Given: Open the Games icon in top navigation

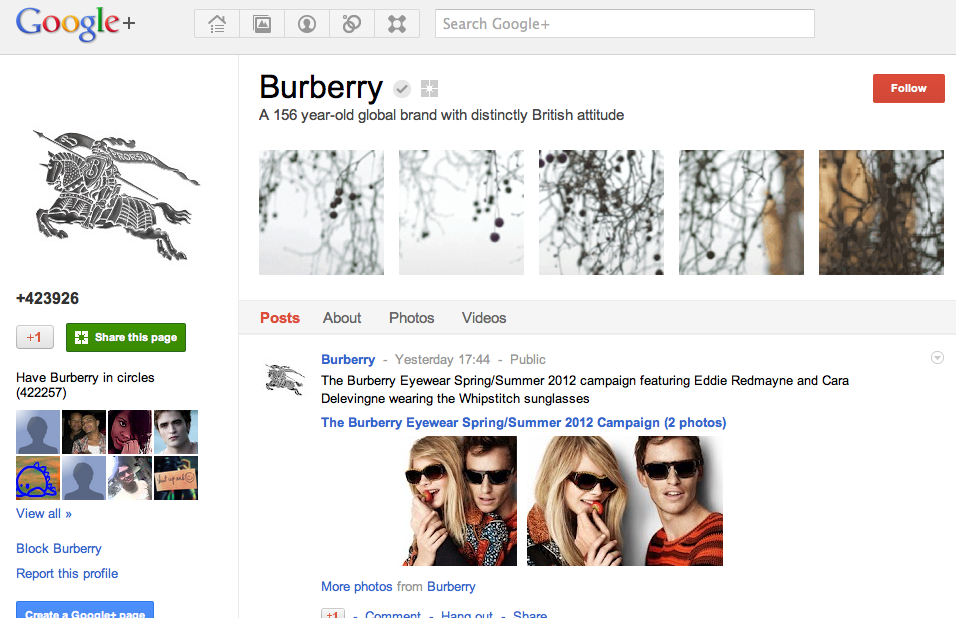Looking at the screenshot, I should coord(397,24).
